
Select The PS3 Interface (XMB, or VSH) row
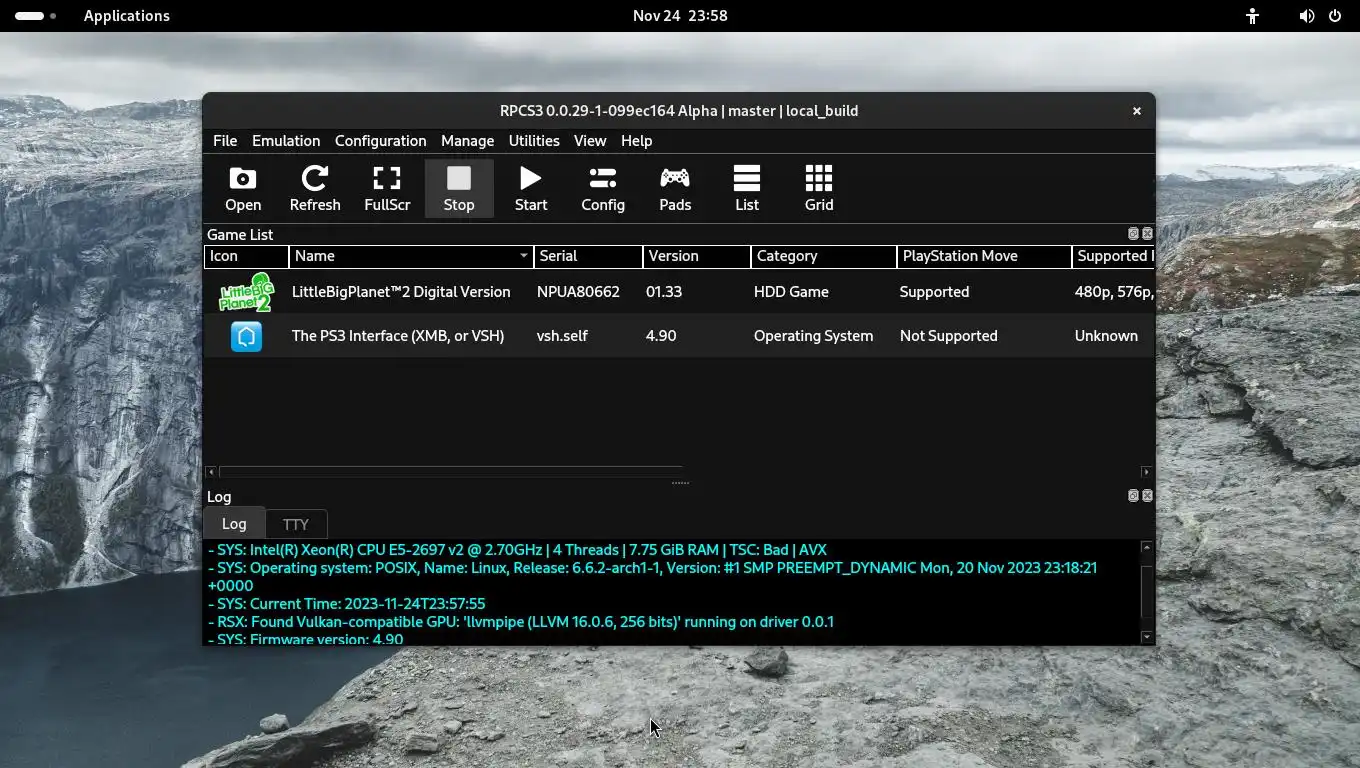(679, 336)
